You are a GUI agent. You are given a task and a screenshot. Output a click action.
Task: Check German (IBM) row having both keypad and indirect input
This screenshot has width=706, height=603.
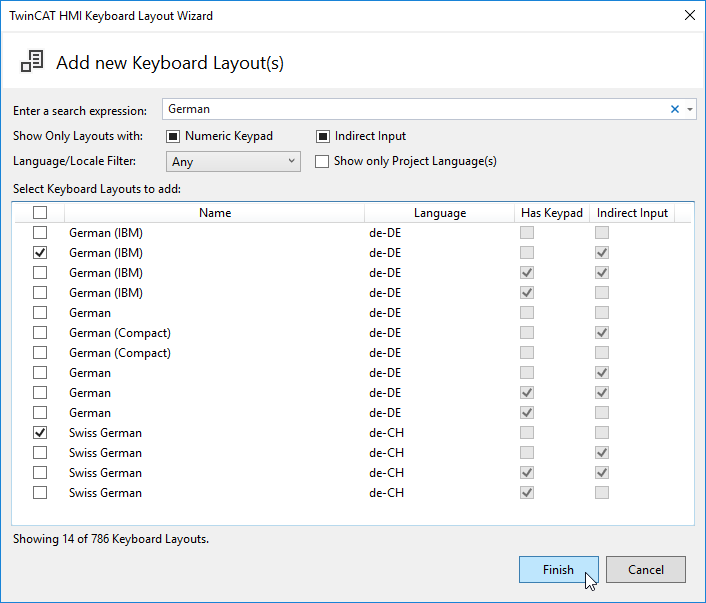[x=40, y=272]
